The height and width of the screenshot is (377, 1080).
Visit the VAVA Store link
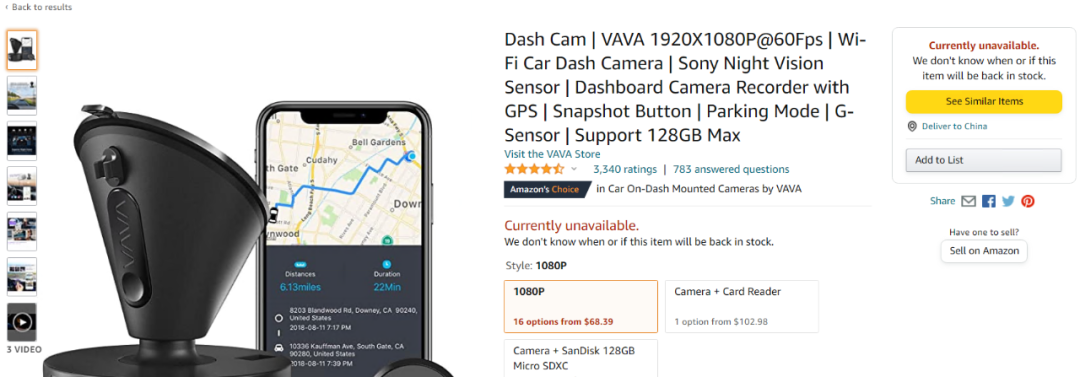(552, 154)
